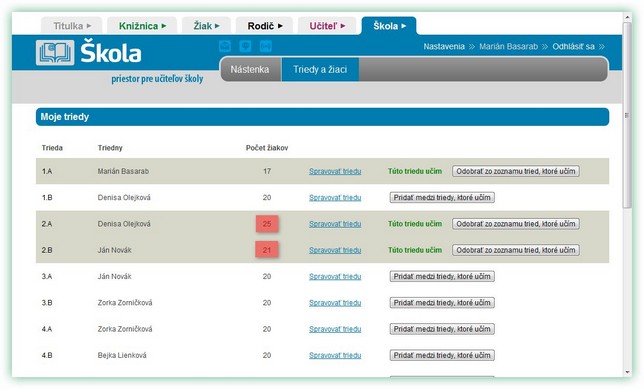Click the scrollbar down arrow
Image resolution: width=644 pixels, height=389 pixels.
[x=627, y=372]
